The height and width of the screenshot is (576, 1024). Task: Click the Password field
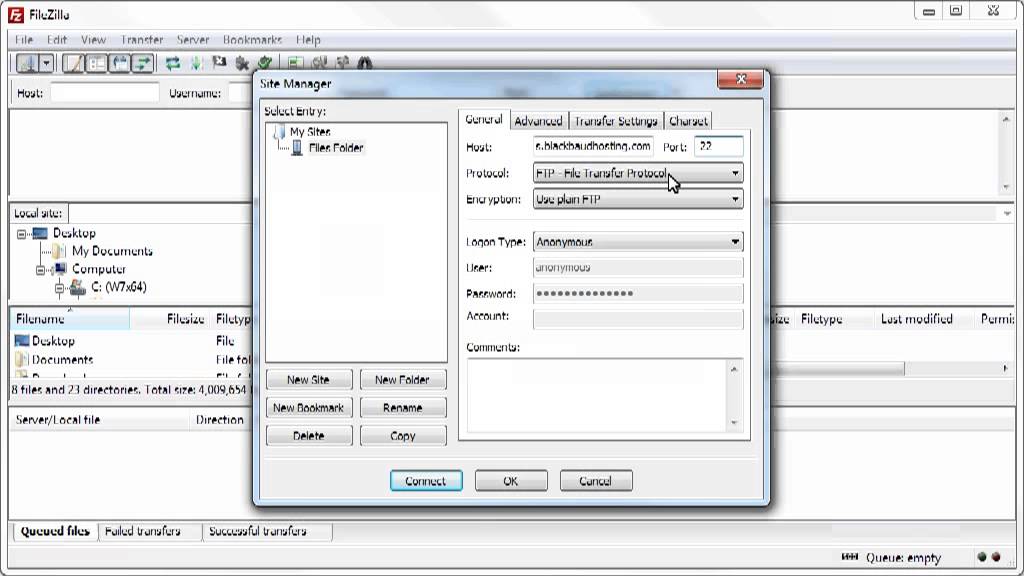[638, 293]
